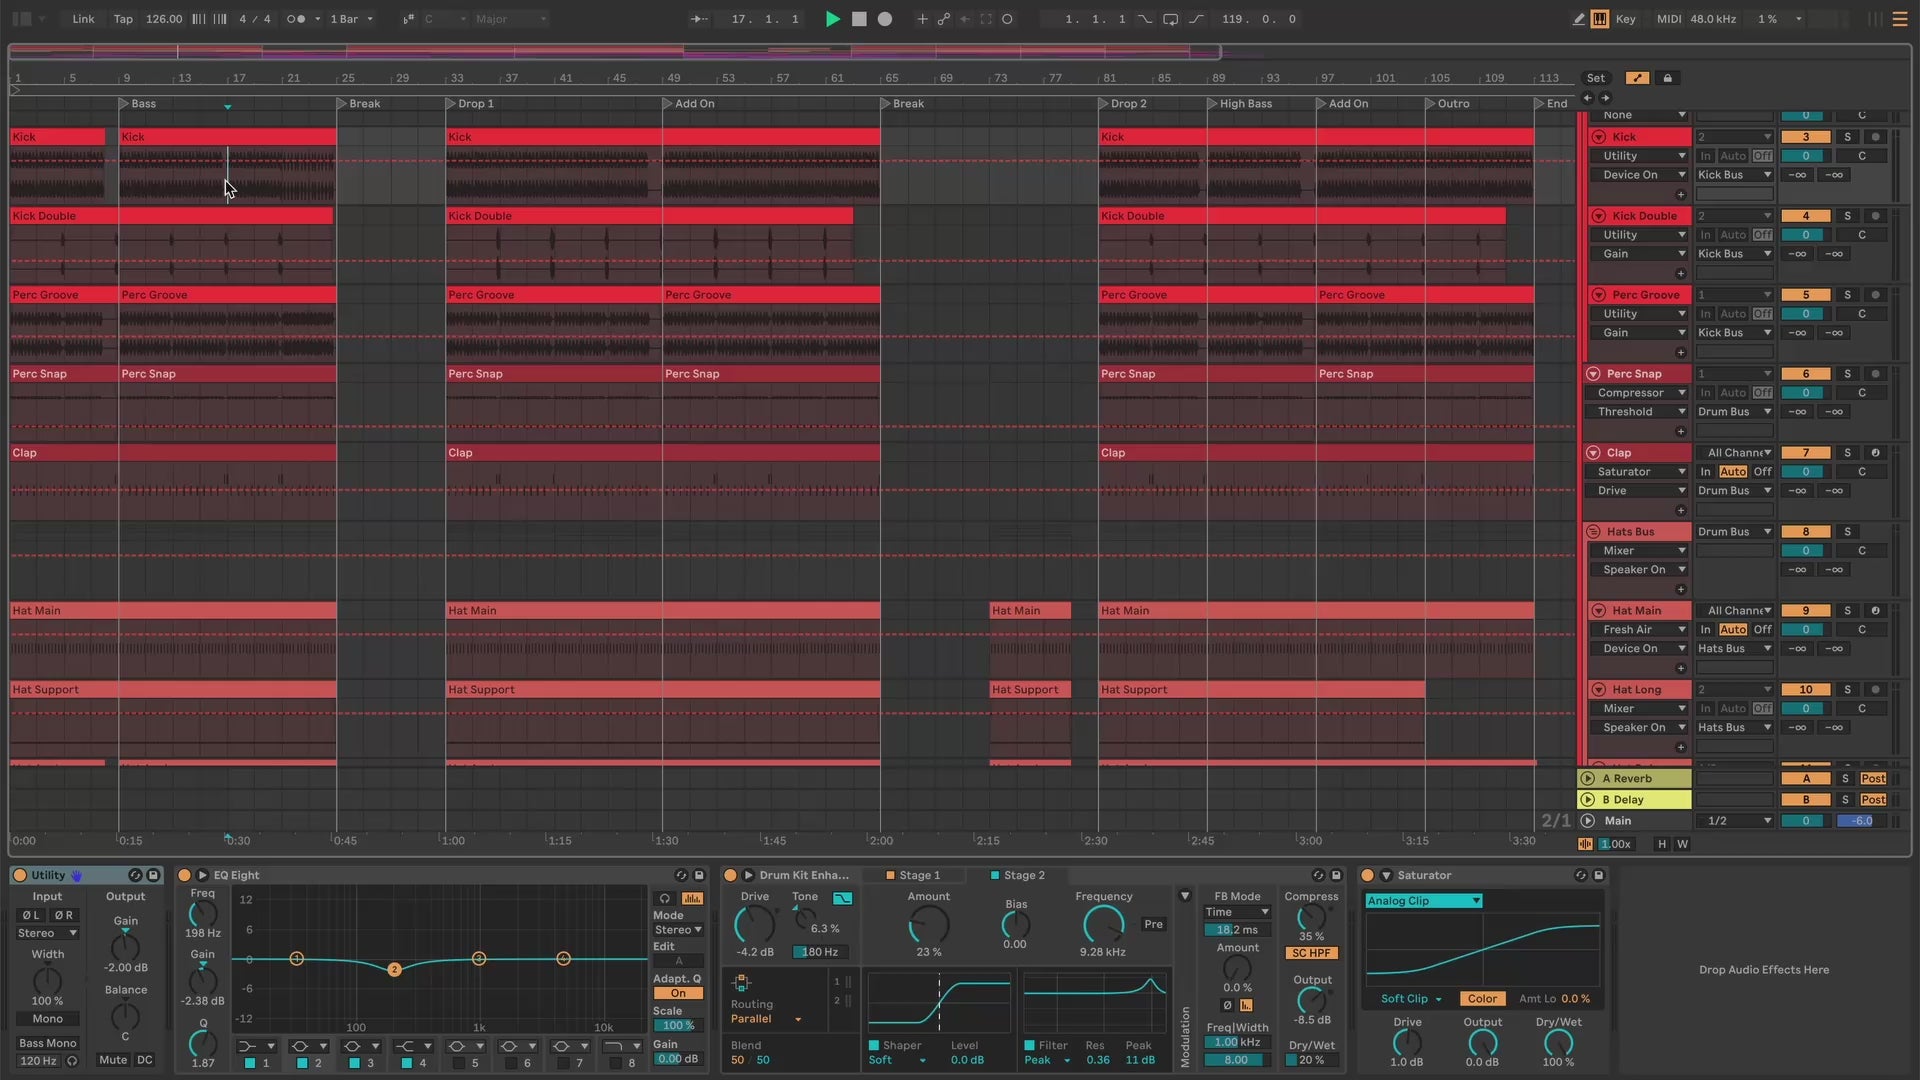
Task: Click the arrangement Record button
Action: [x=884, y=19]
